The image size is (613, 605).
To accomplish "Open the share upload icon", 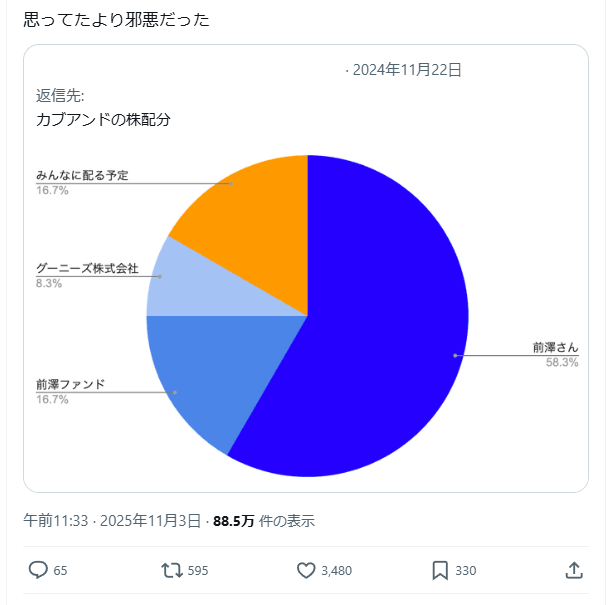I will (x=574, y=570).
